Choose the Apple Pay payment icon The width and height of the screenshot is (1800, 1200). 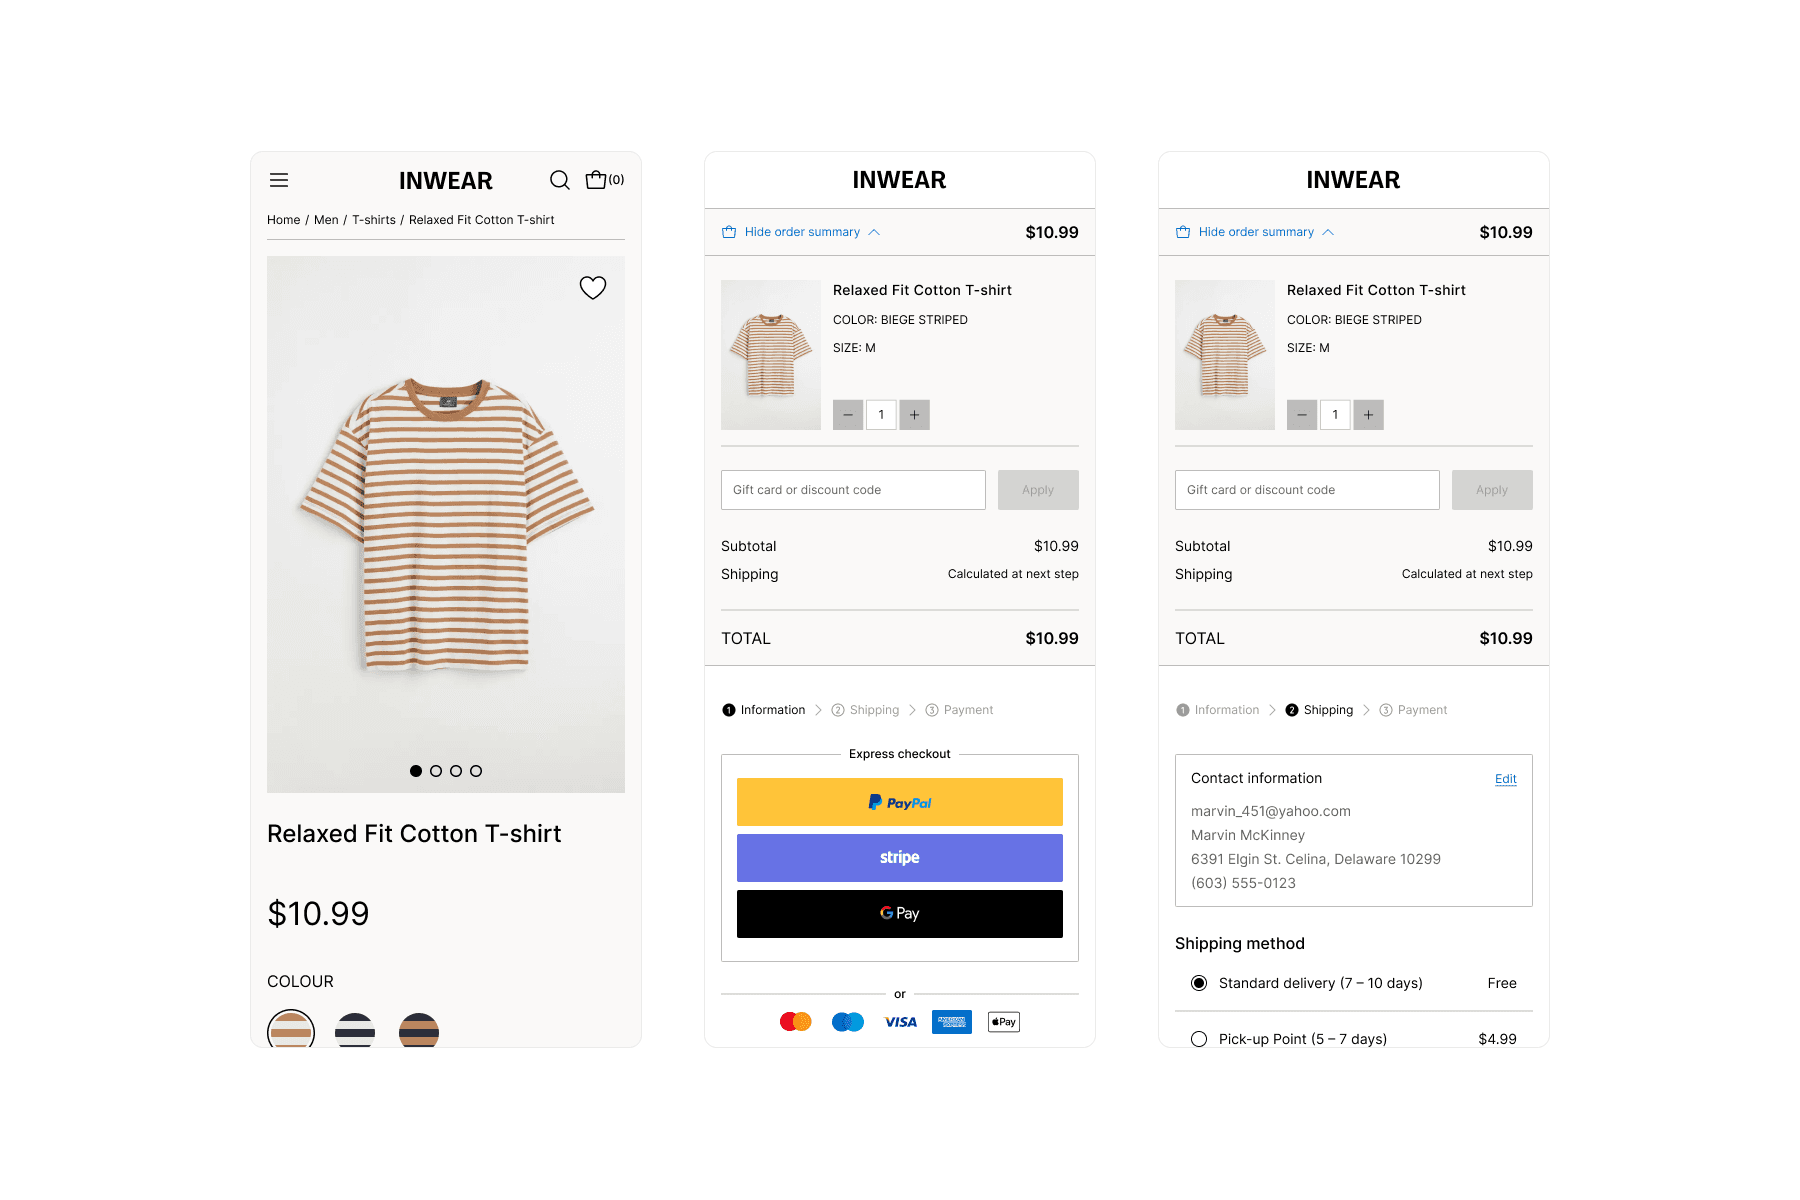[1004, 1022]
